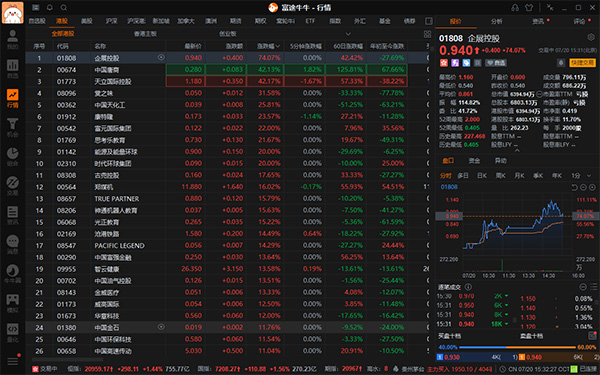Sort by the 涨跌幅 column header
The width and height of the screenshot is (600, 375).
point(268,46)
